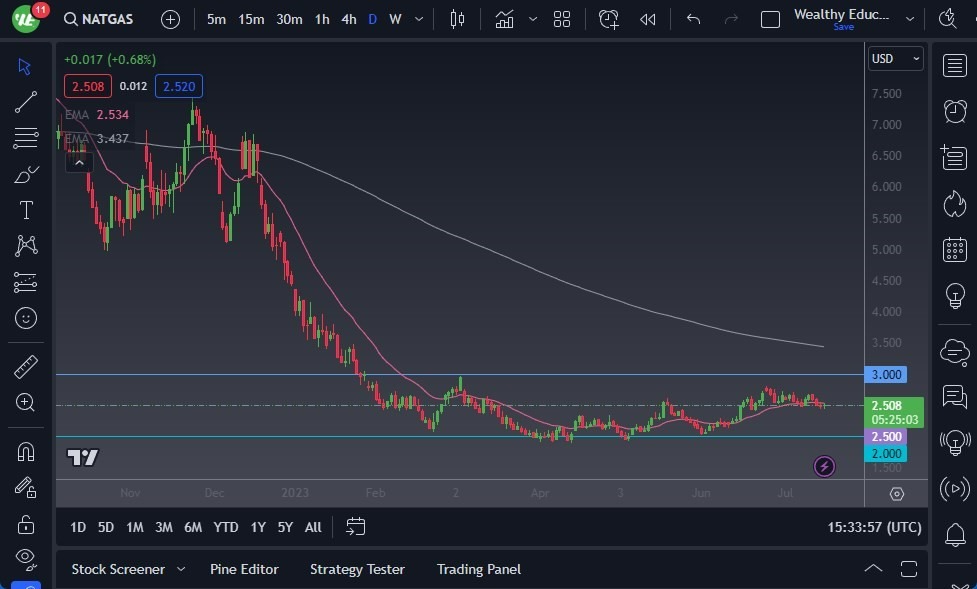This screenshot has width=977, height=589.
Task: Click the Zoom In magnifier tool
Action: [x=26, y=402]
